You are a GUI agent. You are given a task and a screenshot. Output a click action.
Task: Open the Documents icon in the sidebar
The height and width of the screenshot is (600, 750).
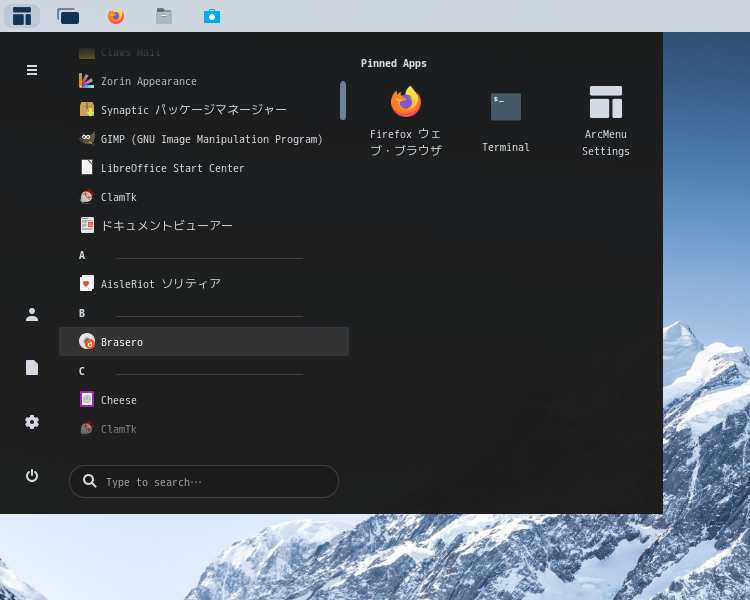[x=32, y=368]
